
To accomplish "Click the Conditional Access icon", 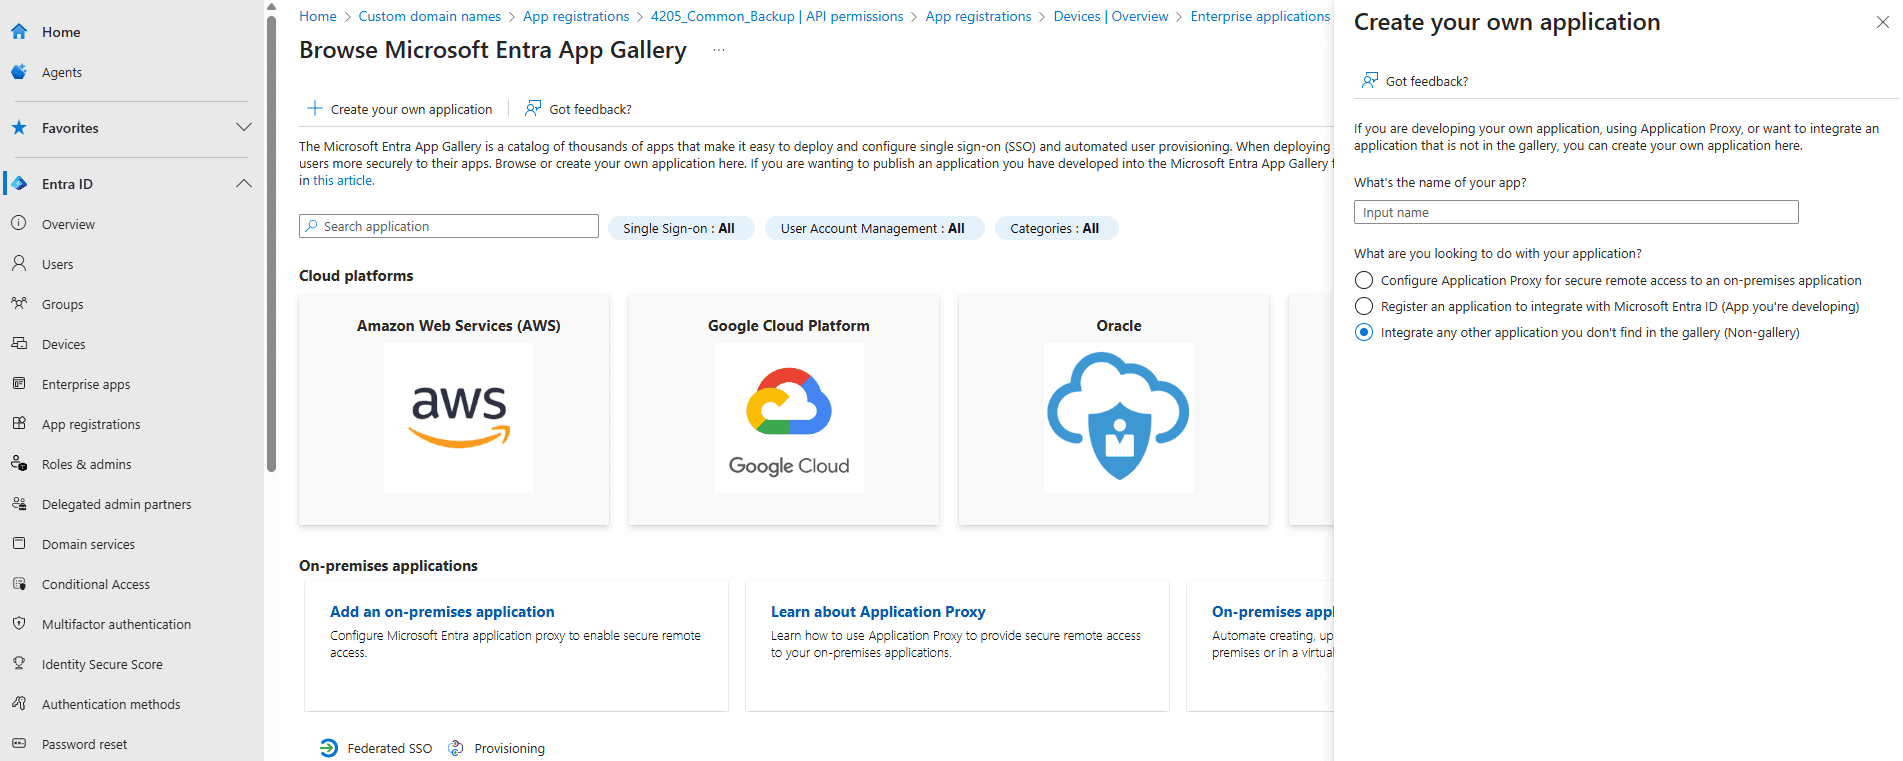I will [x=19, y=584].
